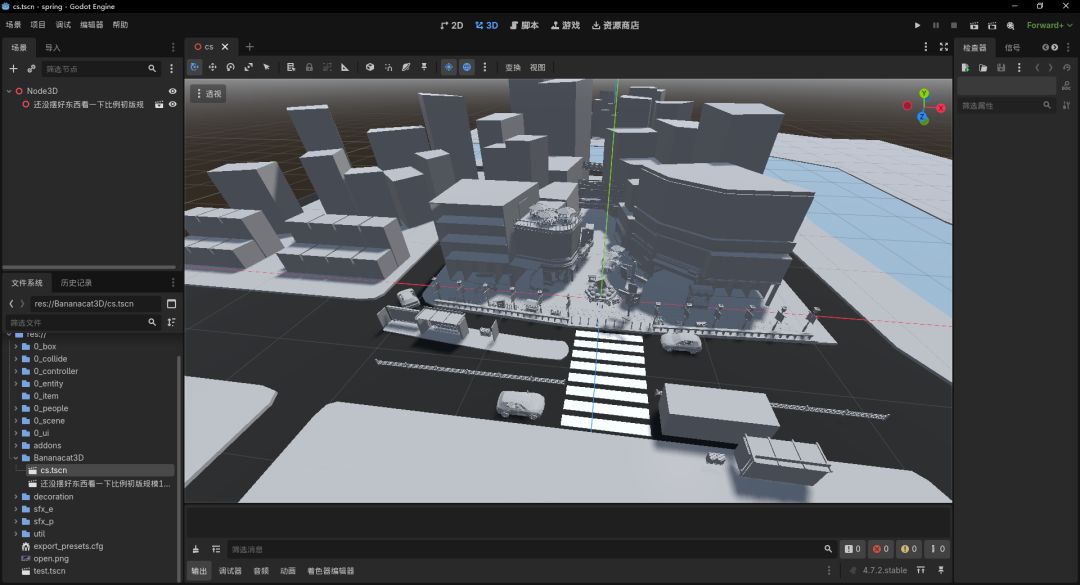Select the Move mode tool in 3D toolbar

[x=212, y=67]
